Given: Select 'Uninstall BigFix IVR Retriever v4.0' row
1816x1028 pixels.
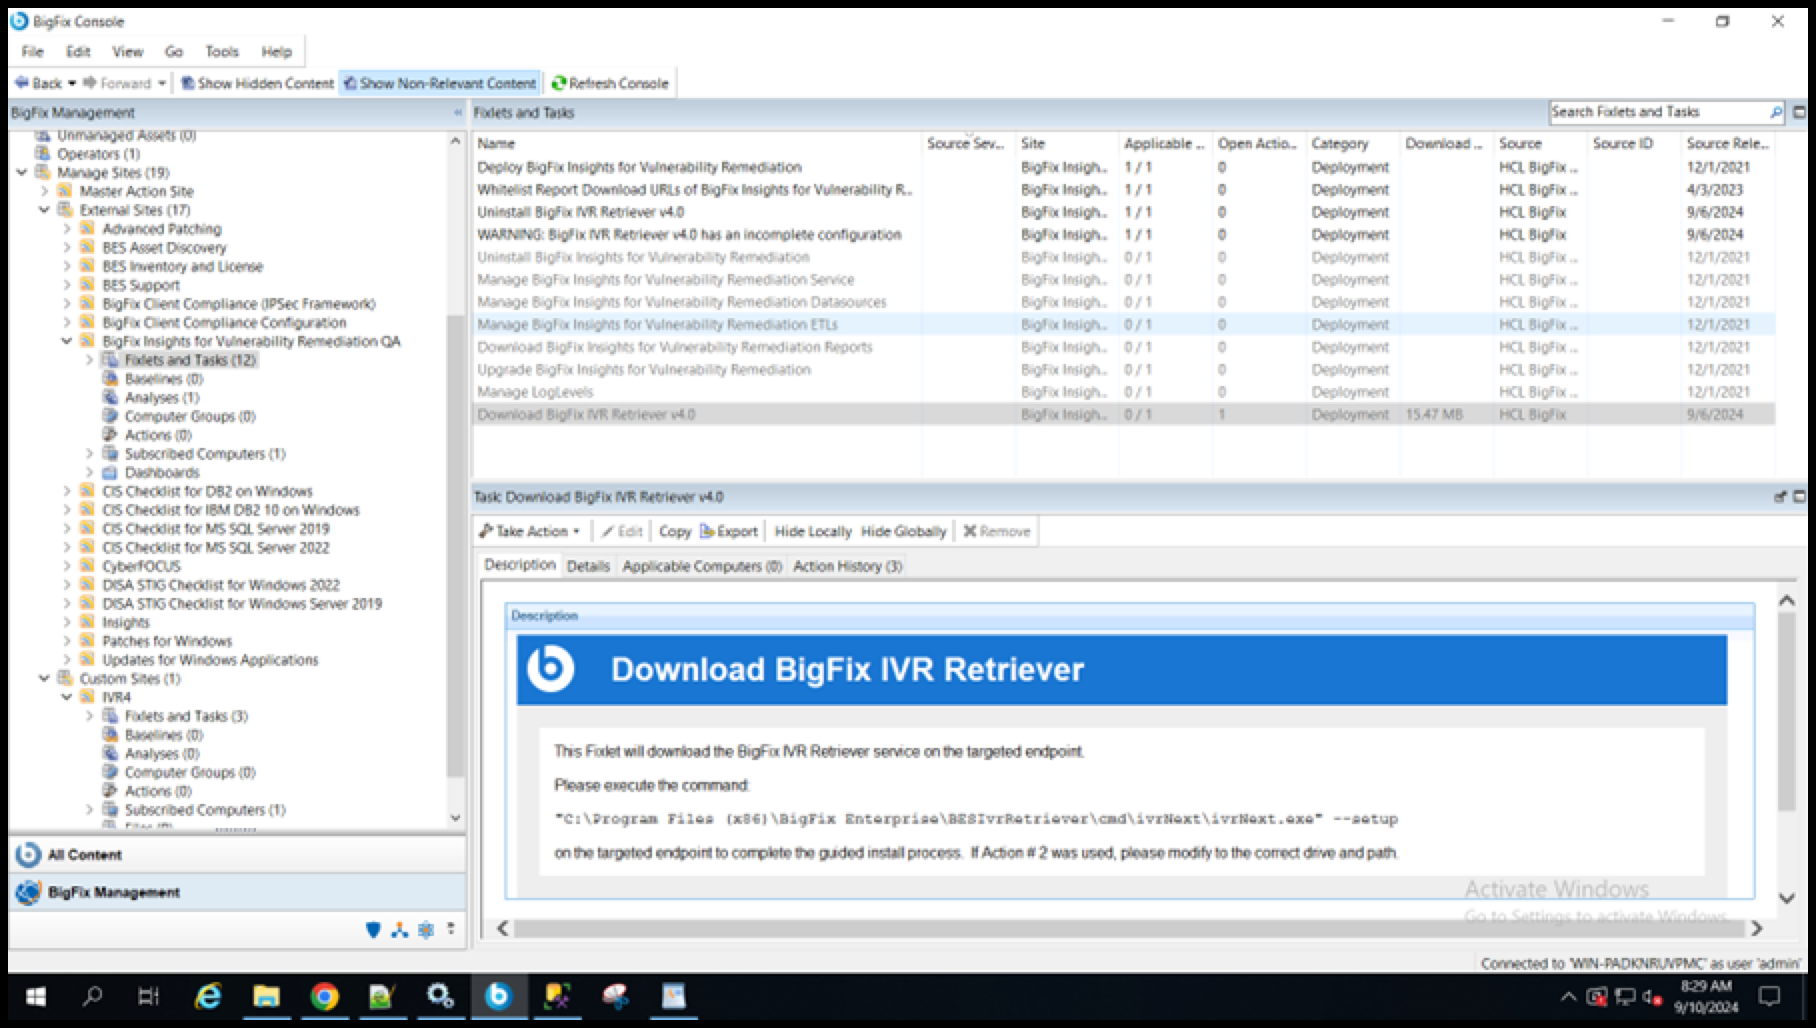Looking at the screenshot, I should click(1124, 212).
